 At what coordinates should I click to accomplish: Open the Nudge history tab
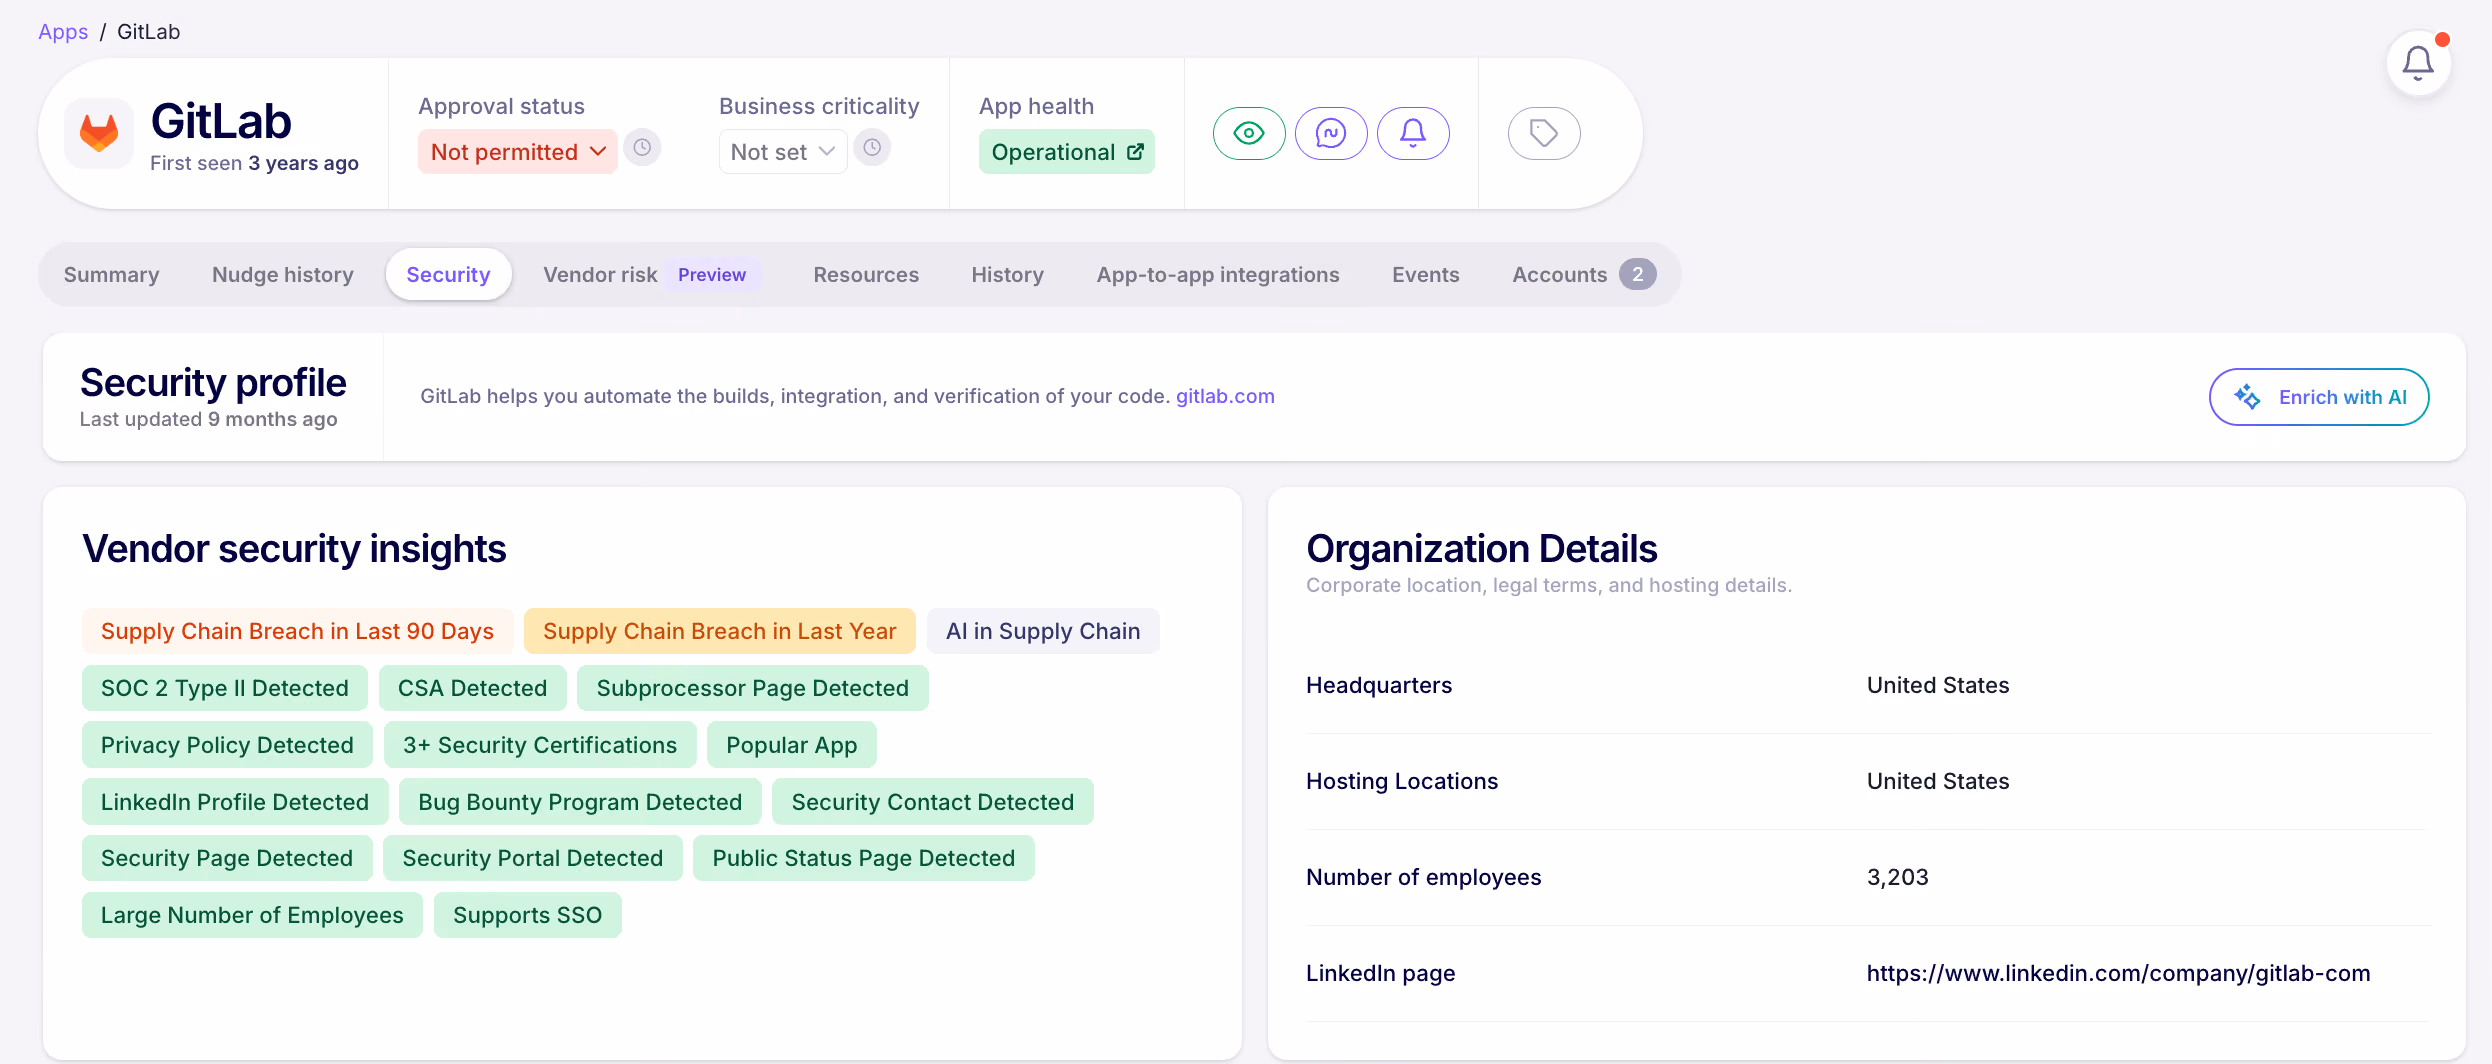click(283, 275)
